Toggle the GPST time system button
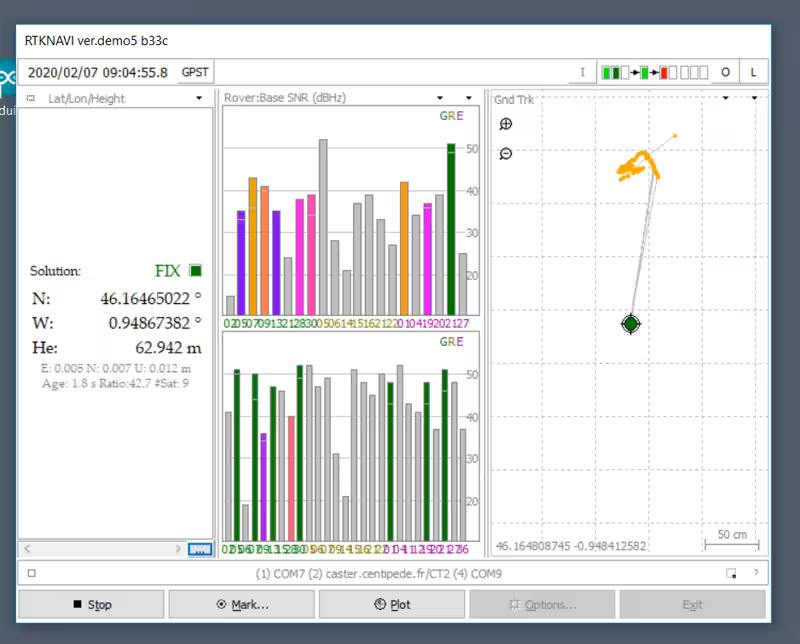Screen dimensions: 800x644 pos(195,73)
